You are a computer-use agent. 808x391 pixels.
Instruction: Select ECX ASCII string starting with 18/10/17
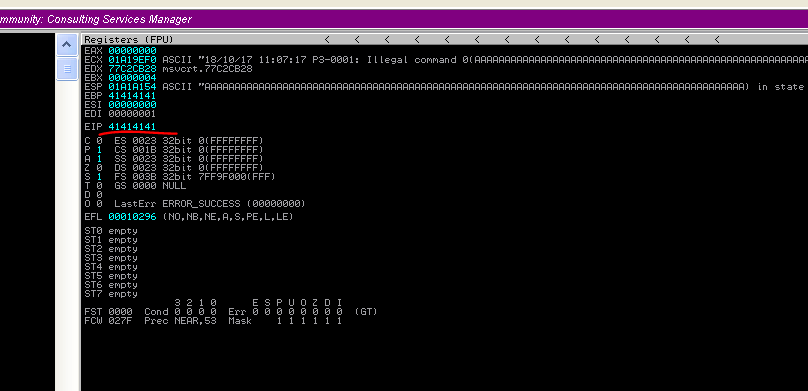click(484, 60)
